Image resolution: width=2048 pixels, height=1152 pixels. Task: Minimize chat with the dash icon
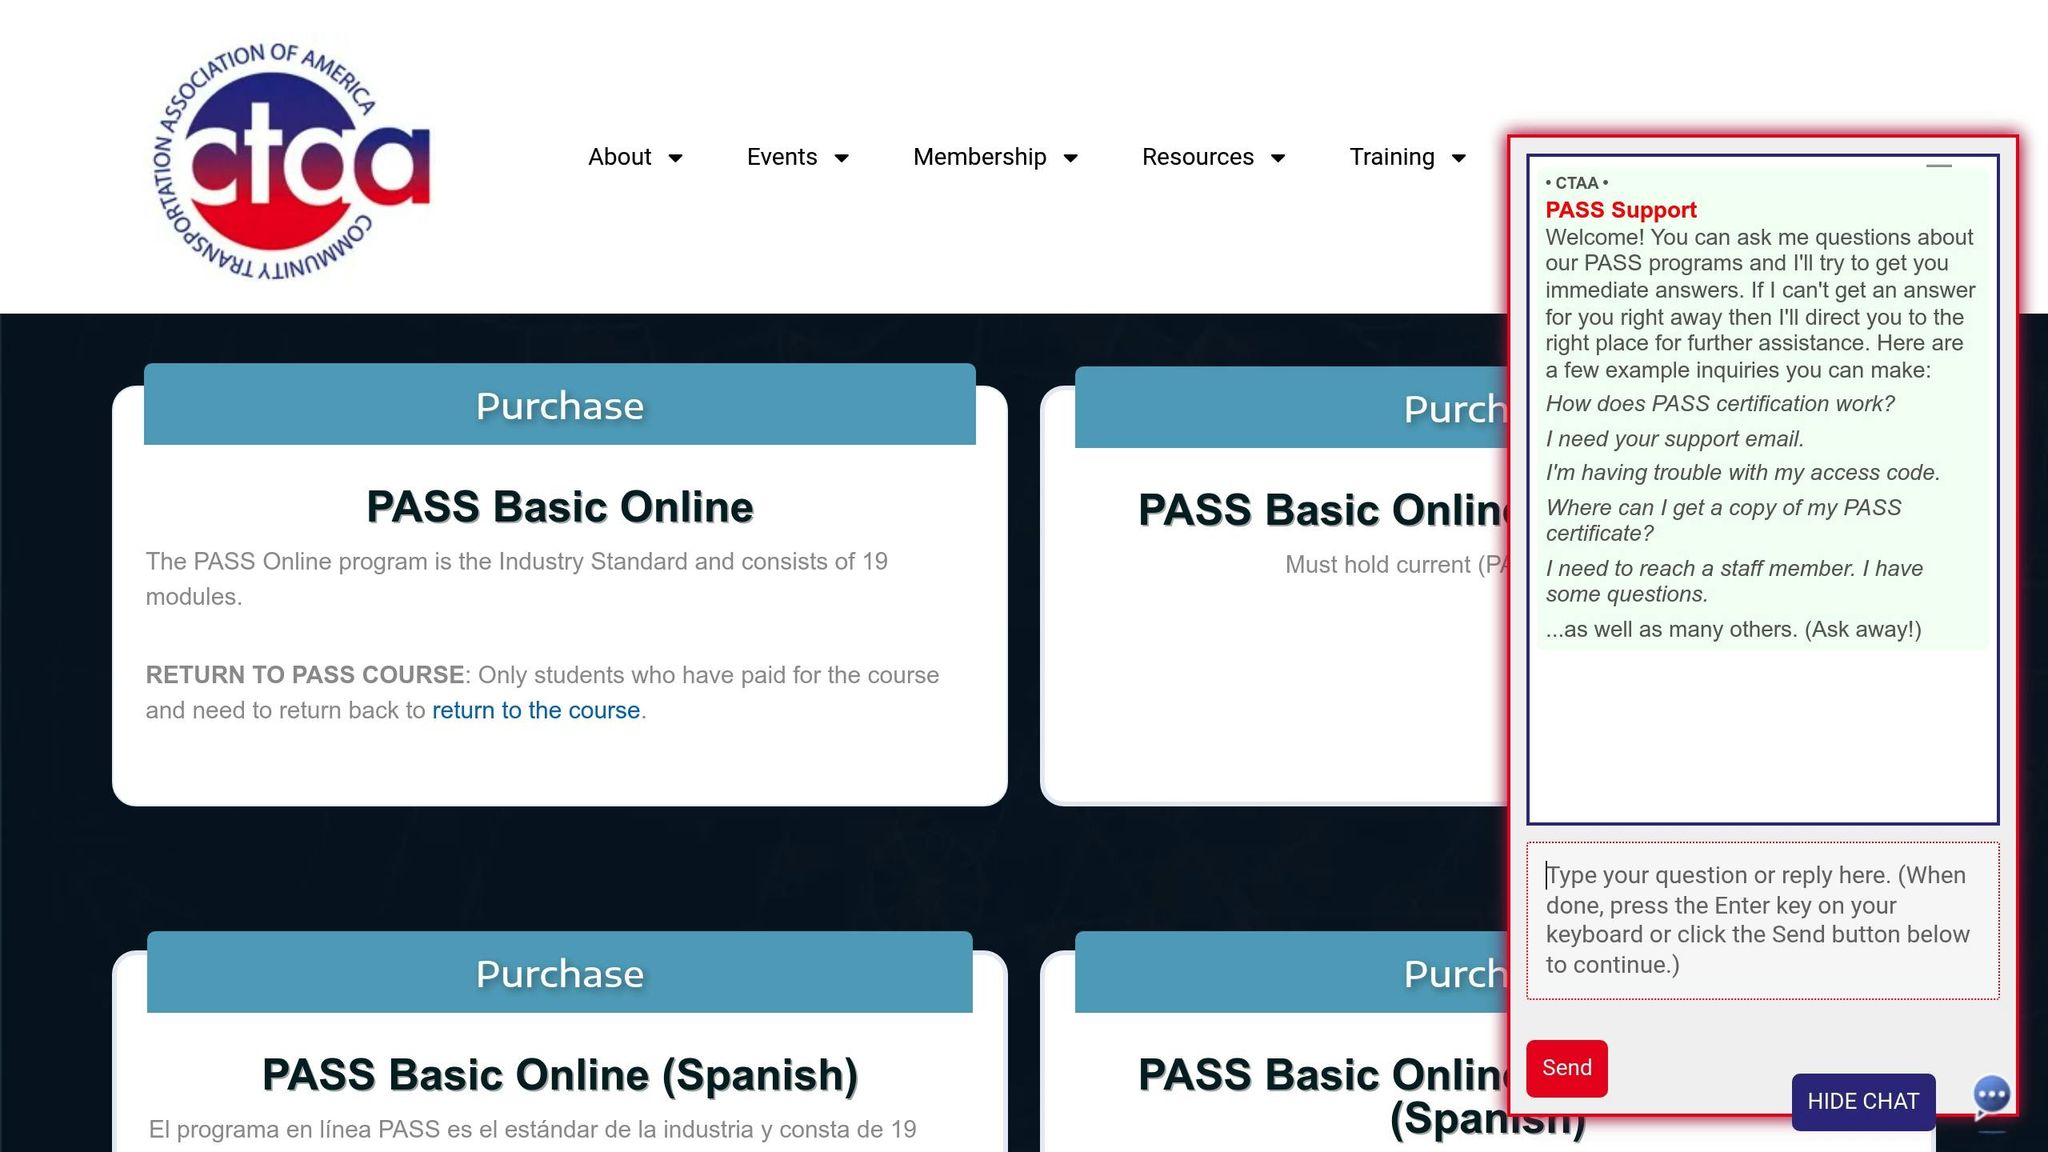click(x=1938, y=166)
